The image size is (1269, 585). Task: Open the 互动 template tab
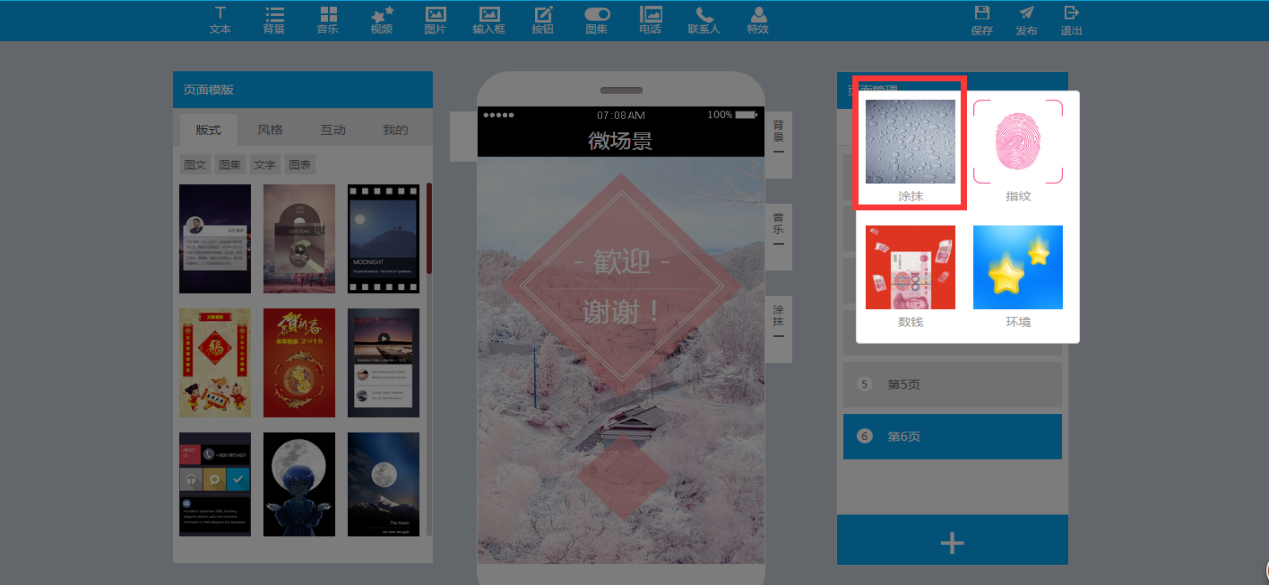(x=333, y=130)
